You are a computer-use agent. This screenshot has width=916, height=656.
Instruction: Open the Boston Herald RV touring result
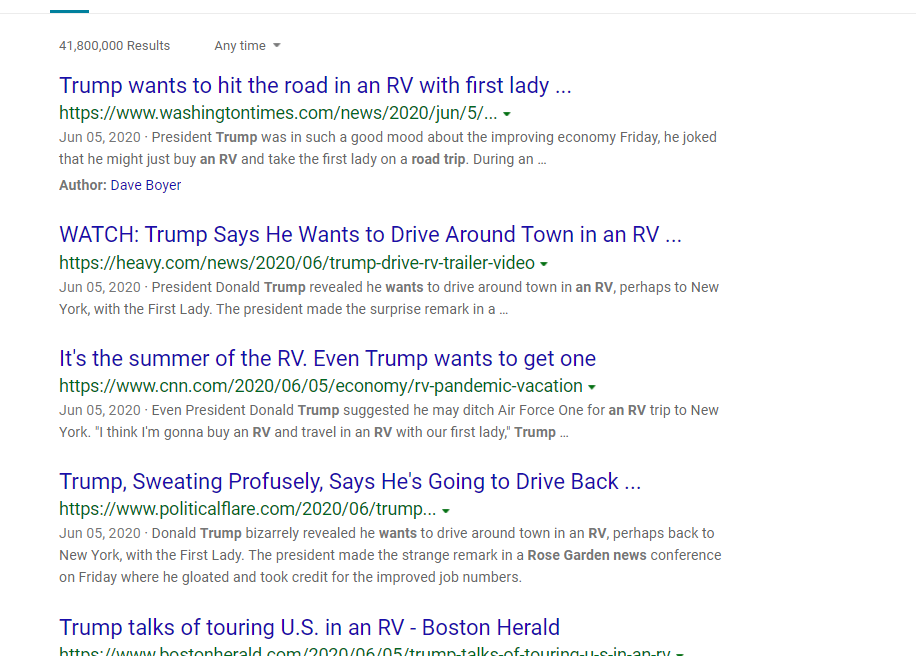click(310, 627)
